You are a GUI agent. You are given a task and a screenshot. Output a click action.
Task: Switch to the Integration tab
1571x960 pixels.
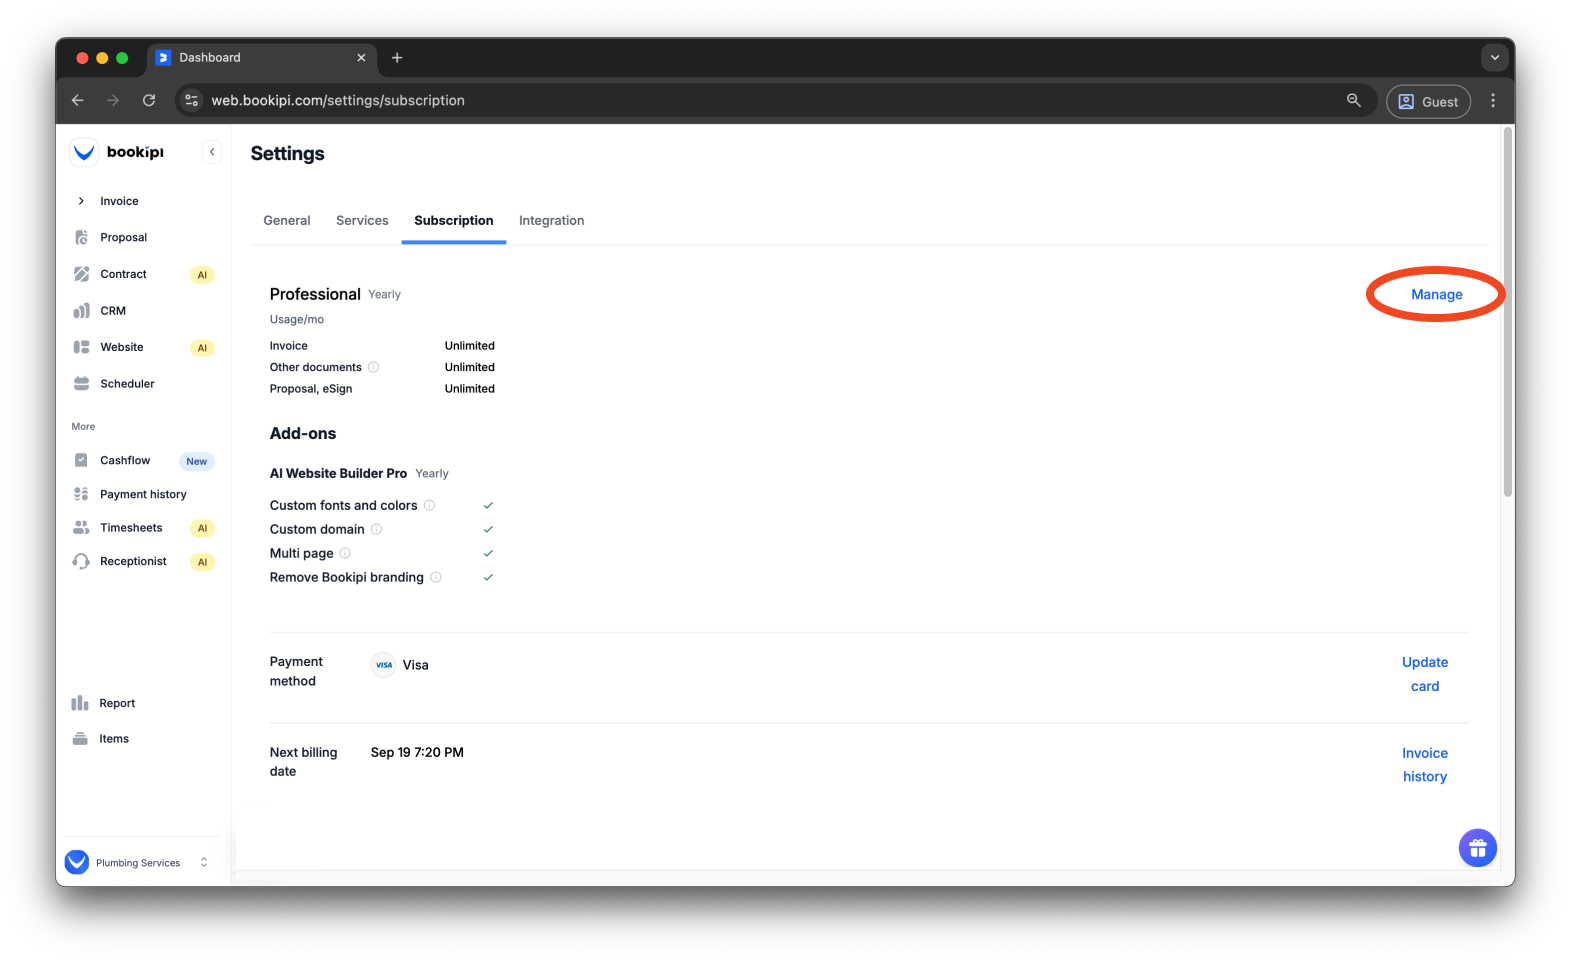(x=552, y=221)
